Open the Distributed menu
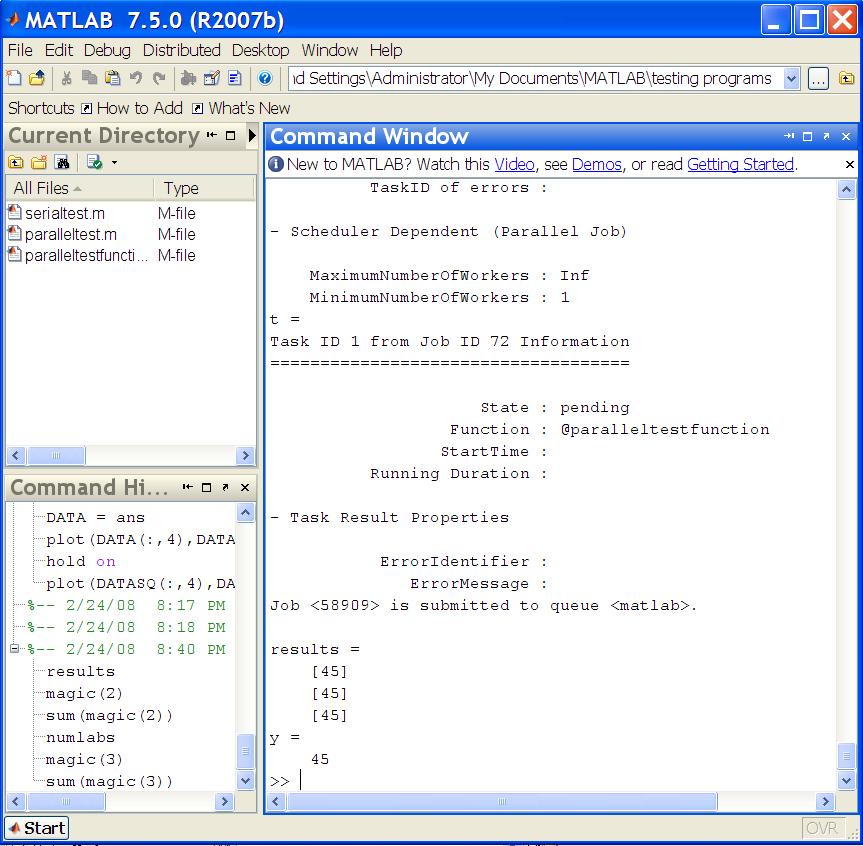This screenshot has width=863, height=846. pos(181,50)
